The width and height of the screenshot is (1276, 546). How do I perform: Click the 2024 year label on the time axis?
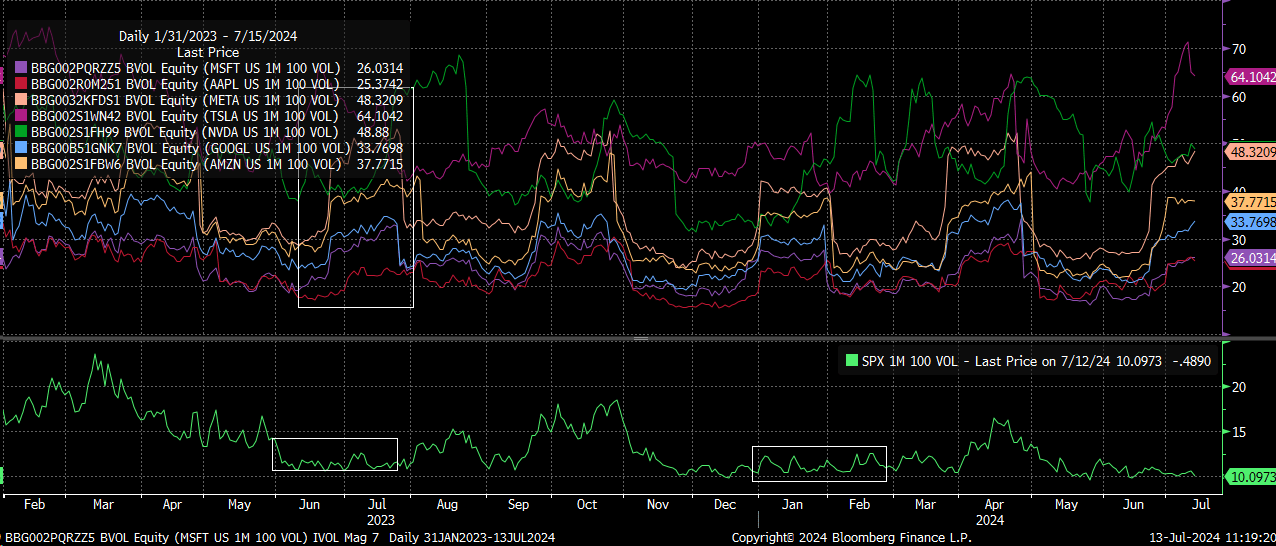pos(988,520)
